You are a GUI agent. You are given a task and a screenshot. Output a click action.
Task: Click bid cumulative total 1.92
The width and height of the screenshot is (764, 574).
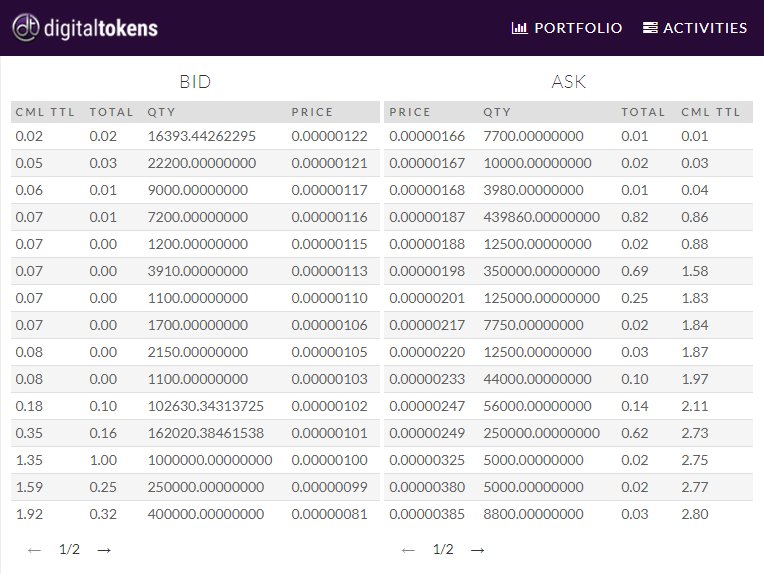pyautogui.click(x=29, y=514)
